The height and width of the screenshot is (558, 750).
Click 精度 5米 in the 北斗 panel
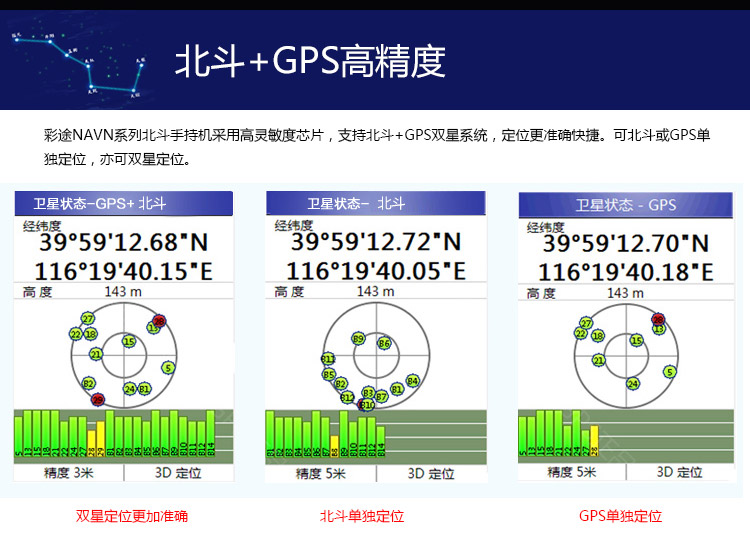[x=320, y=474]
